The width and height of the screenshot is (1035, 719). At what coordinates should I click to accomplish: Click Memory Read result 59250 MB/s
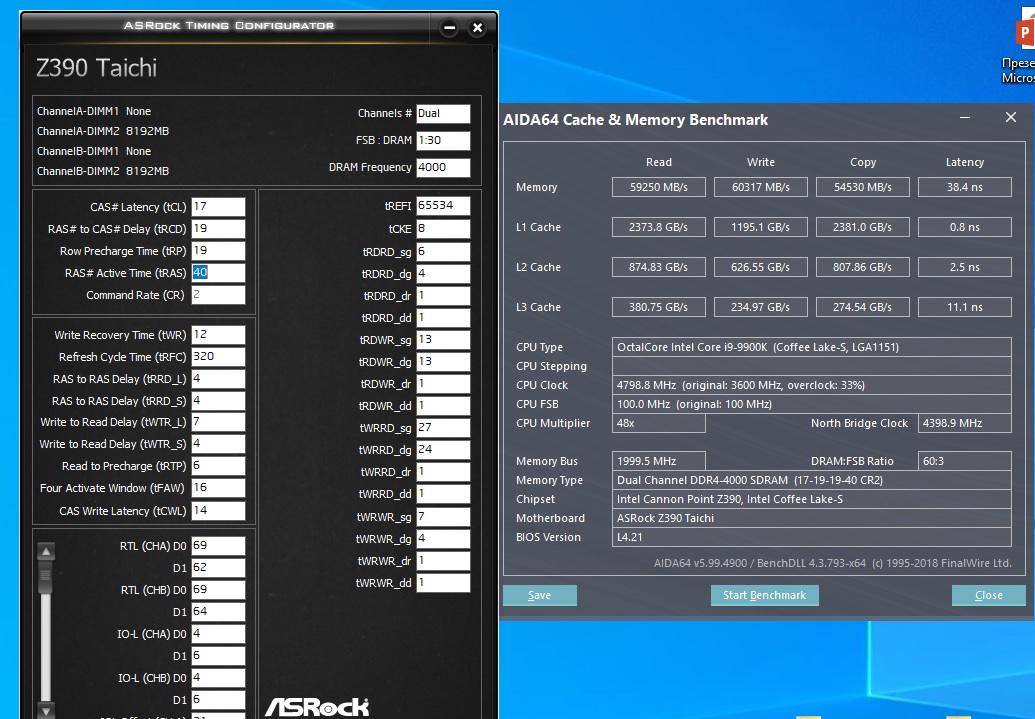(659, 187)
